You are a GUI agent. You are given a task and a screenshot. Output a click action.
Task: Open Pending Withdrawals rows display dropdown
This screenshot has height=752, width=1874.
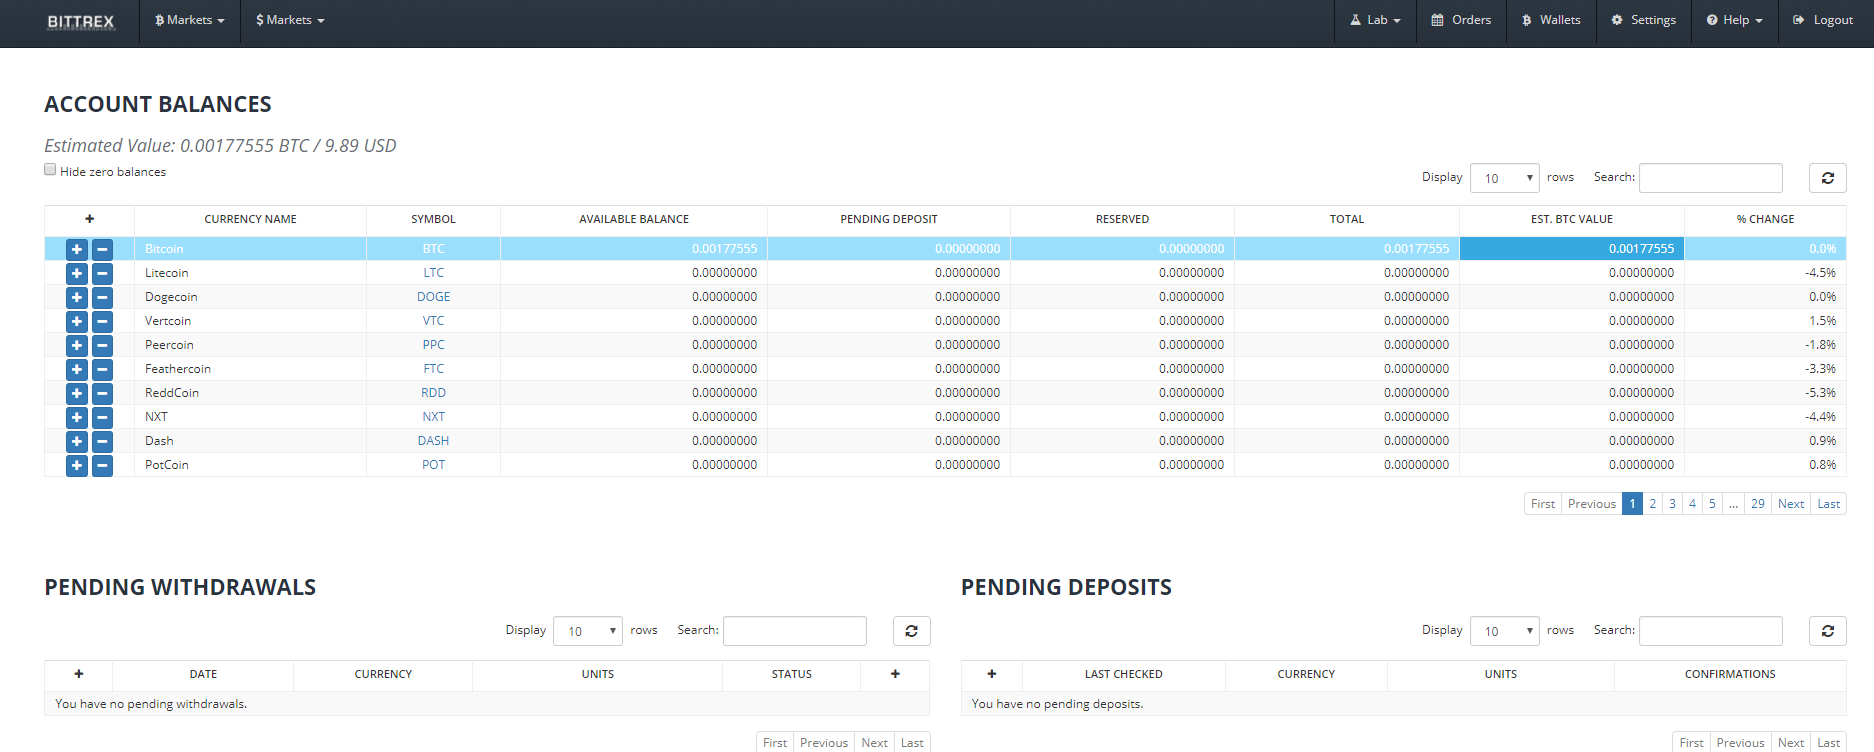tap(588, 631)
